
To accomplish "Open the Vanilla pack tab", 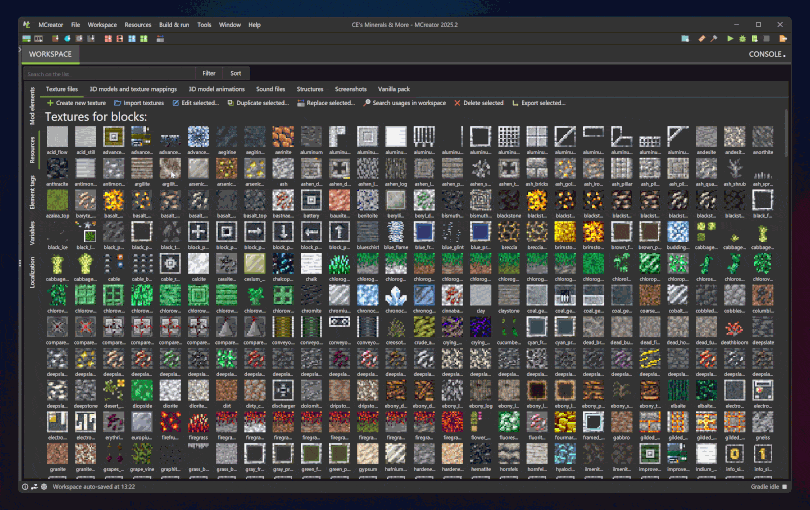I will coord(394,89).
